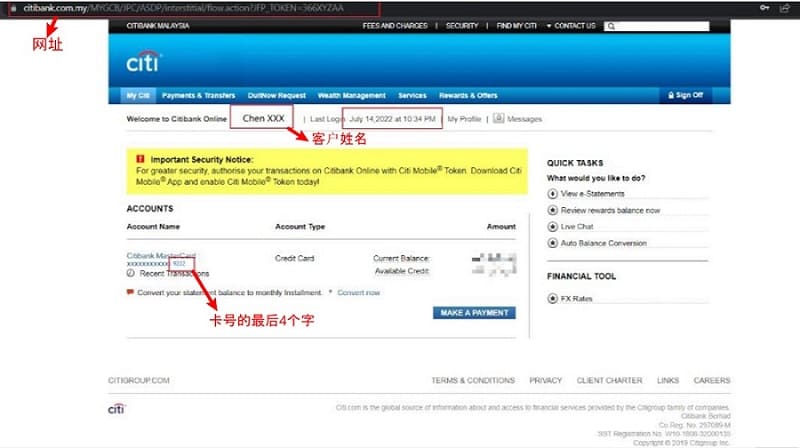Open View e-Statements quick task
The height and width of the screenshot is (448, 800).
[x=592, y=194]
